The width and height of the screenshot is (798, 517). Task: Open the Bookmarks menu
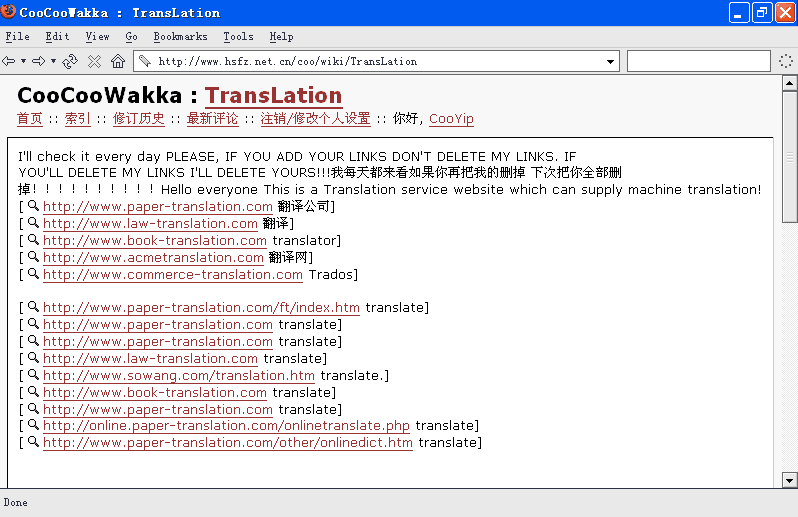pos(180,37)
